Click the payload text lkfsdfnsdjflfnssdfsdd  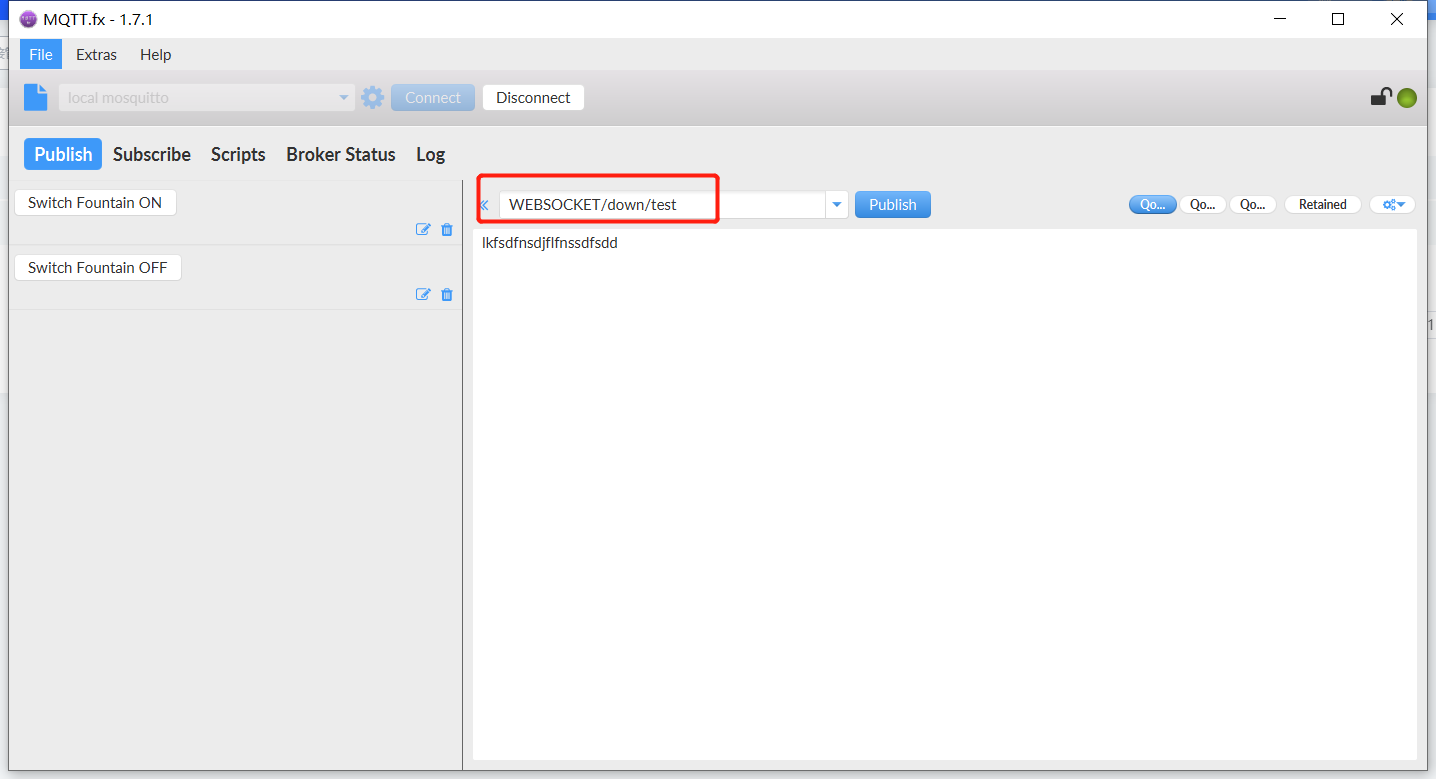coord(550,243)
